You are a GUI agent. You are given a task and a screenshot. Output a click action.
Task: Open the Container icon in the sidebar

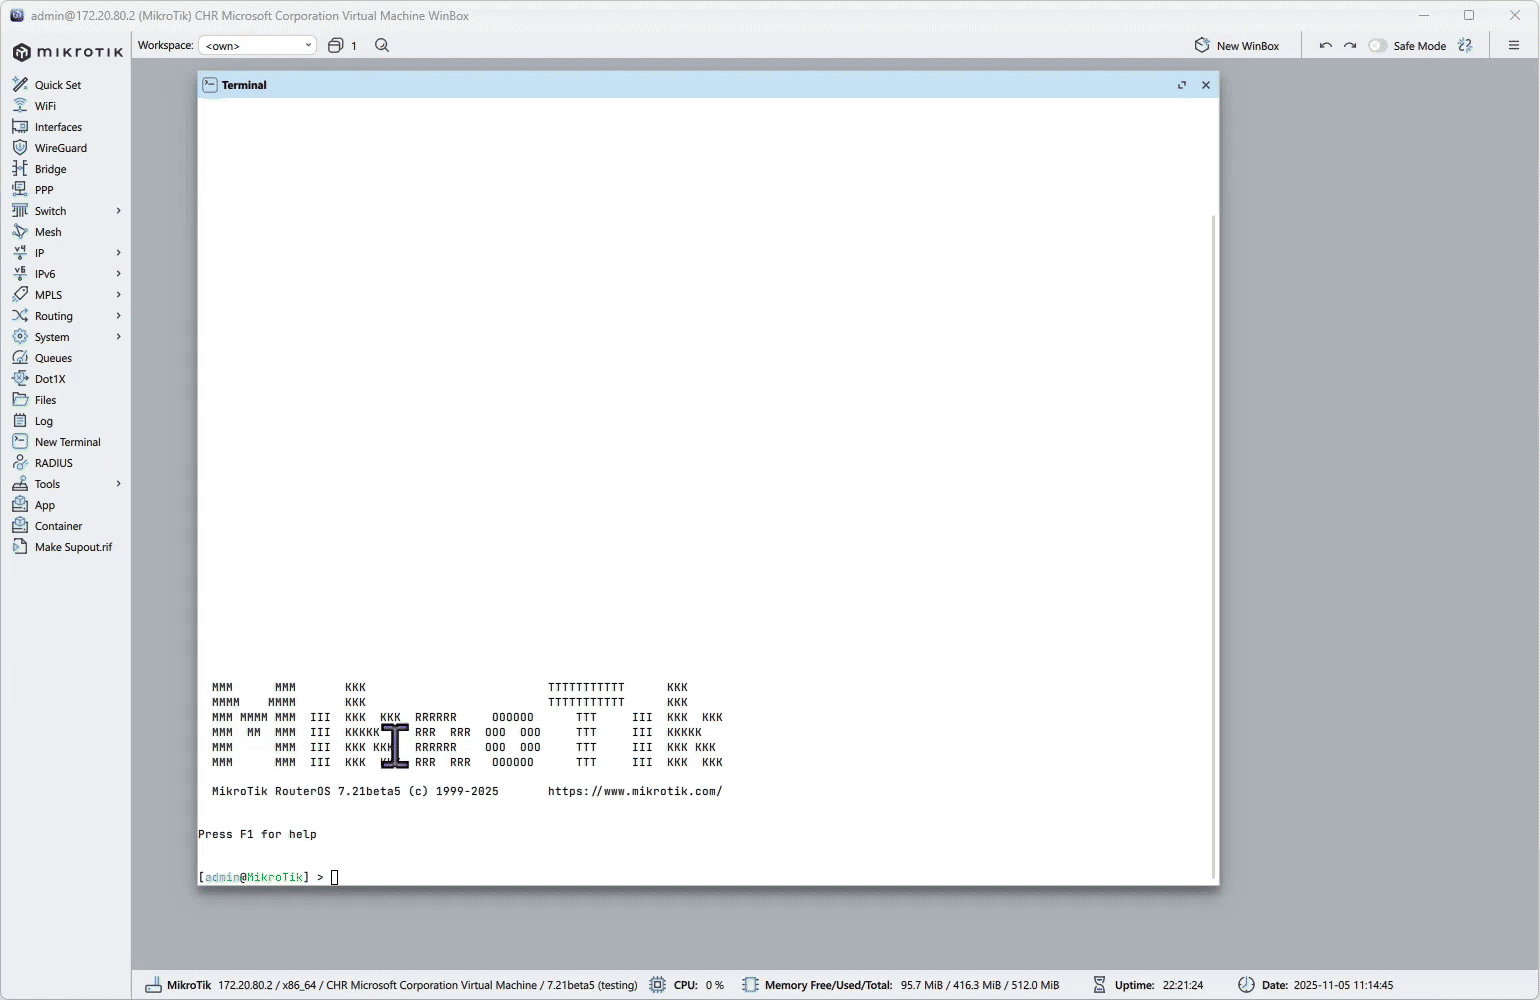(x=20, y=526)
